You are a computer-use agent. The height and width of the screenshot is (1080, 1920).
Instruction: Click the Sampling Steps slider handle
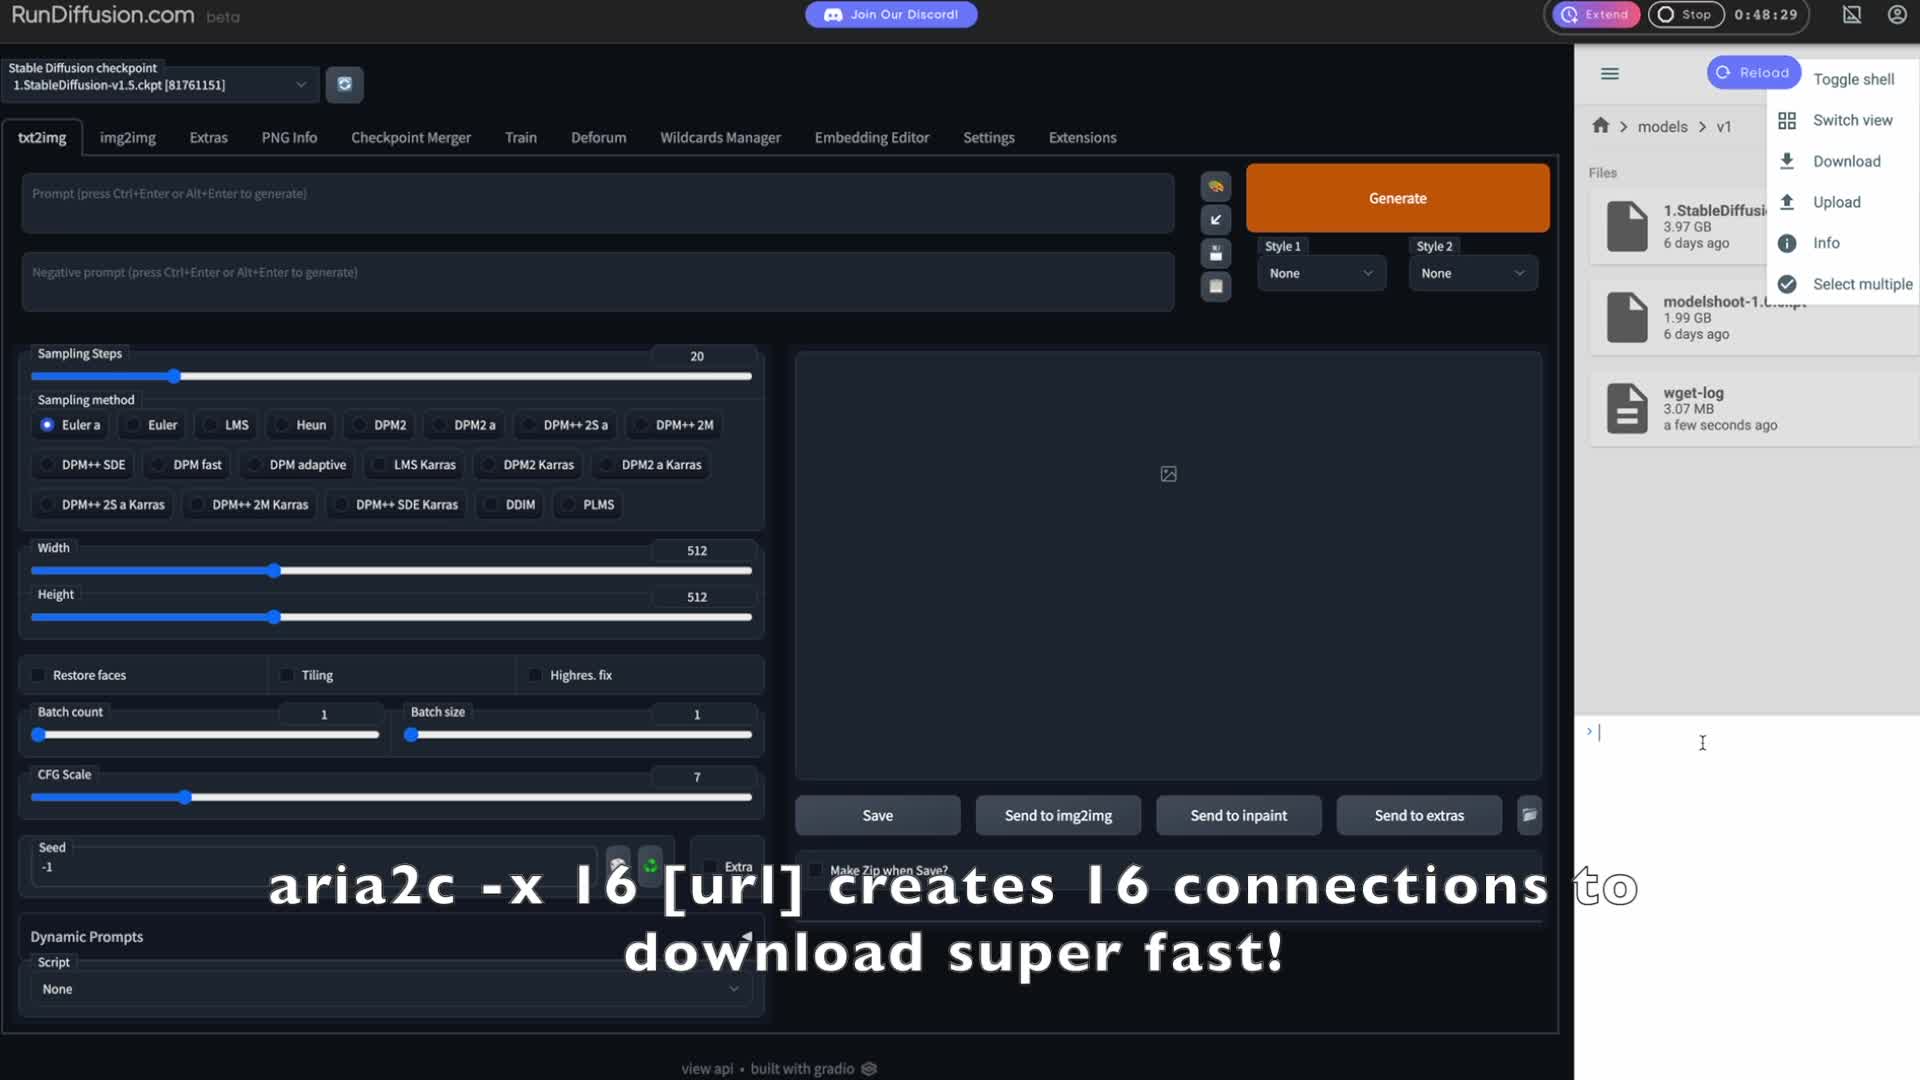174,376
